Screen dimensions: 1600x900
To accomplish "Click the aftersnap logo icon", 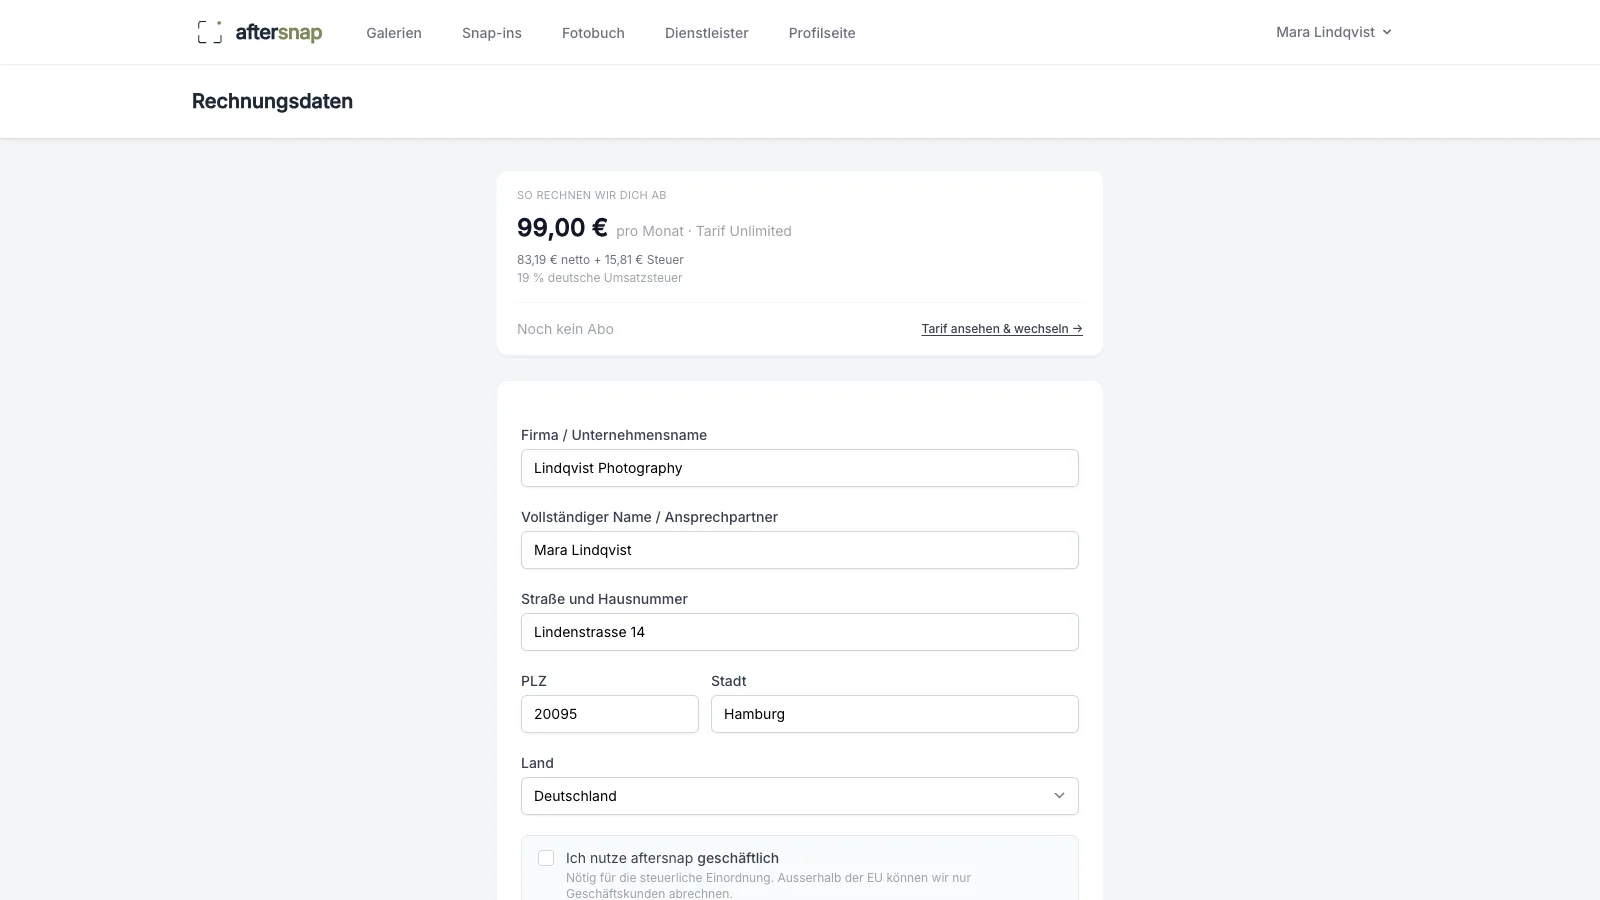I will tap(210, 32).
